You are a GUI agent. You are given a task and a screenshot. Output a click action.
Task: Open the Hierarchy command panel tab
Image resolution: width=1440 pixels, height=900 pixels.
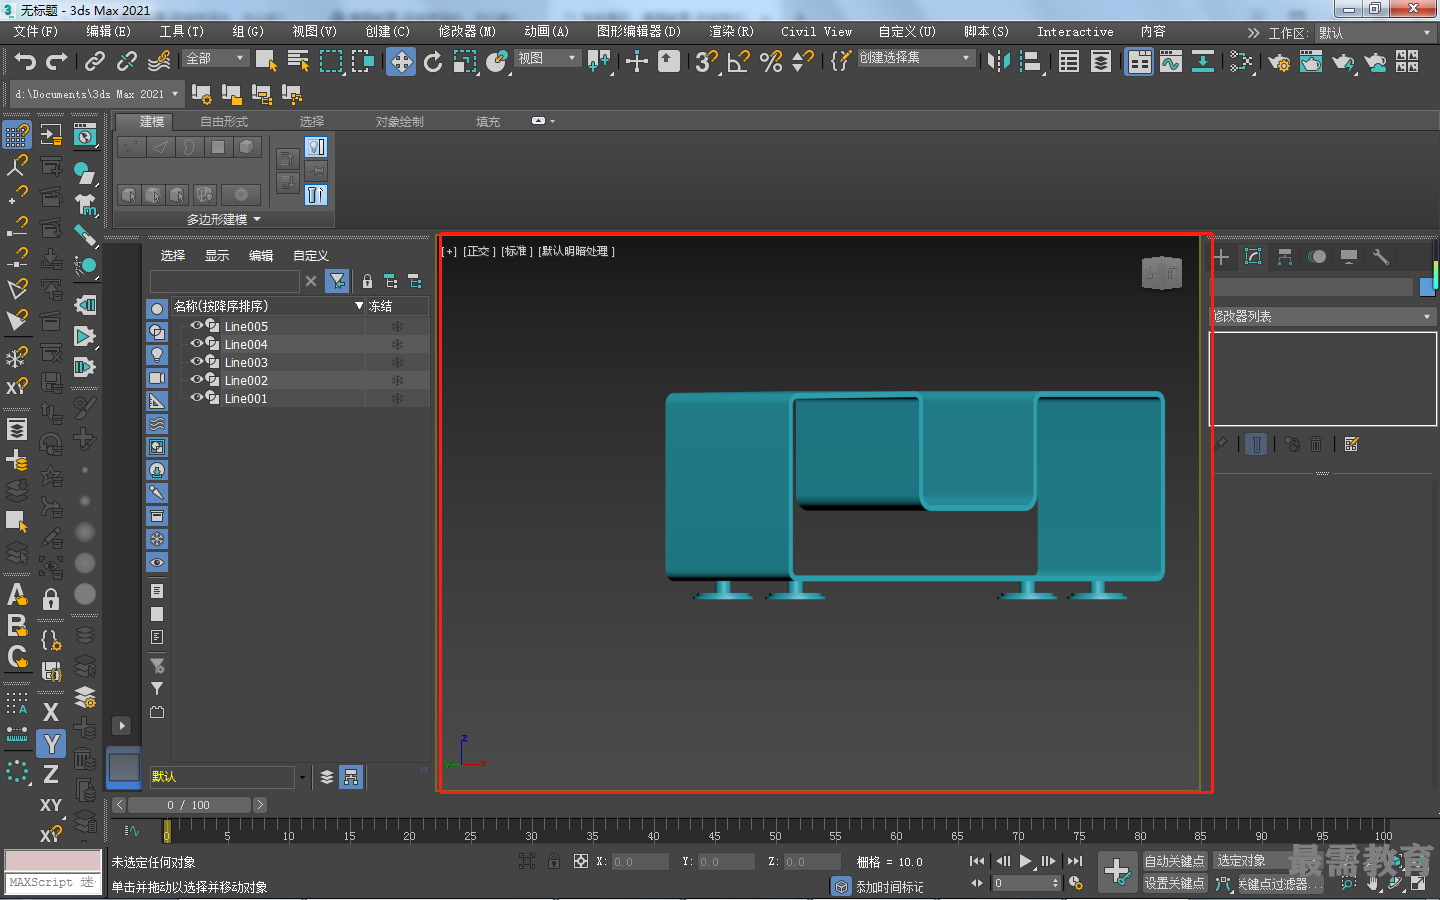point(1285,257)
